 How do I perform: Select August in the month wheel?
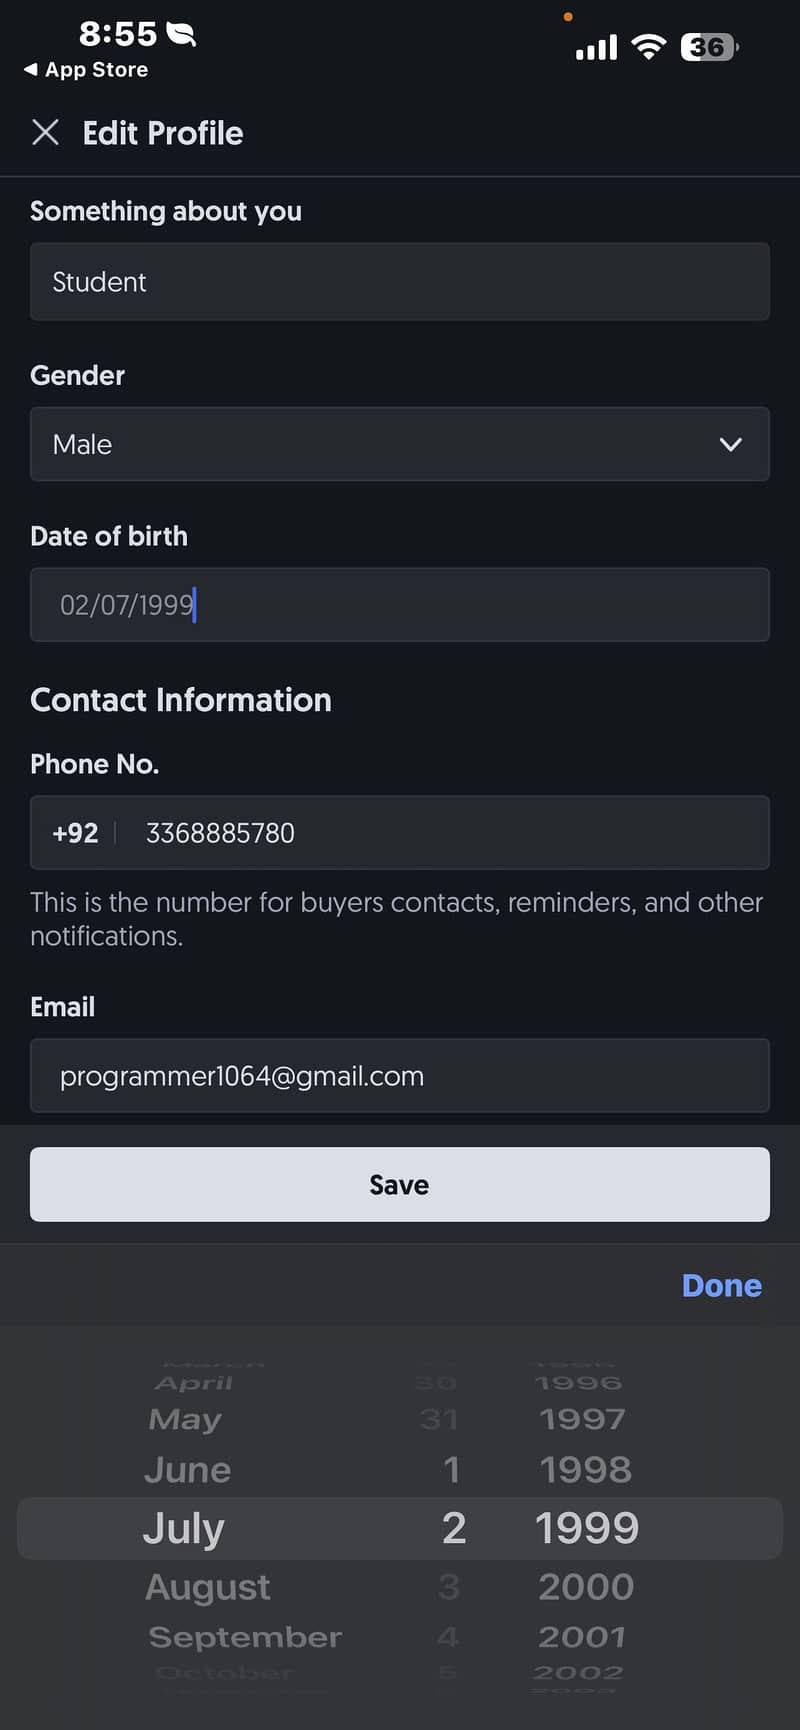pos(208,1587)
